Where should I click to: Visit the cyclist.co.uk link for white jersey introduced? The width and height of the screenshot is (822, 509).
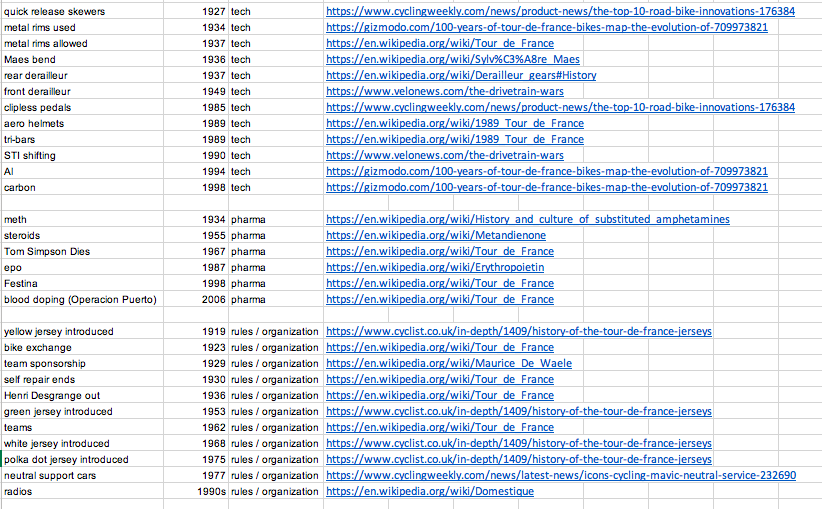[518, 443]
